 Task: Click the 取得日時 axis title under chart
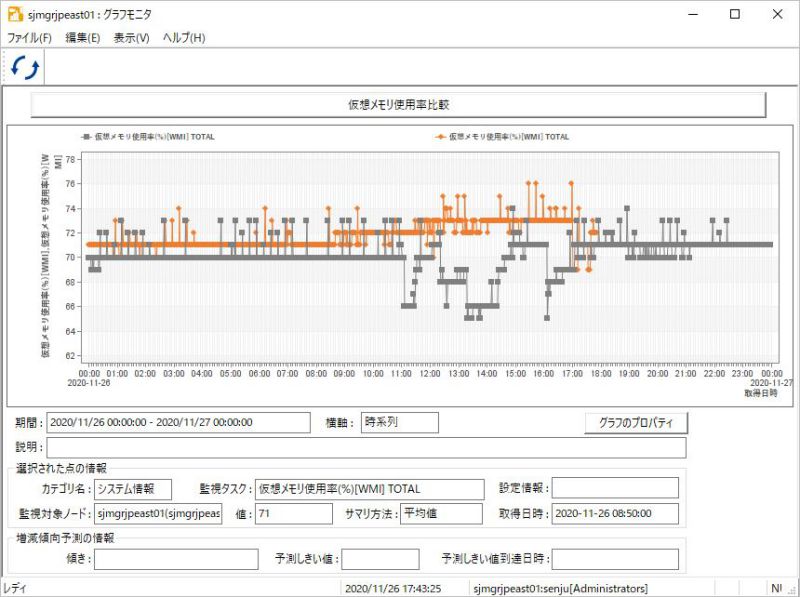(x=761, y=393)
